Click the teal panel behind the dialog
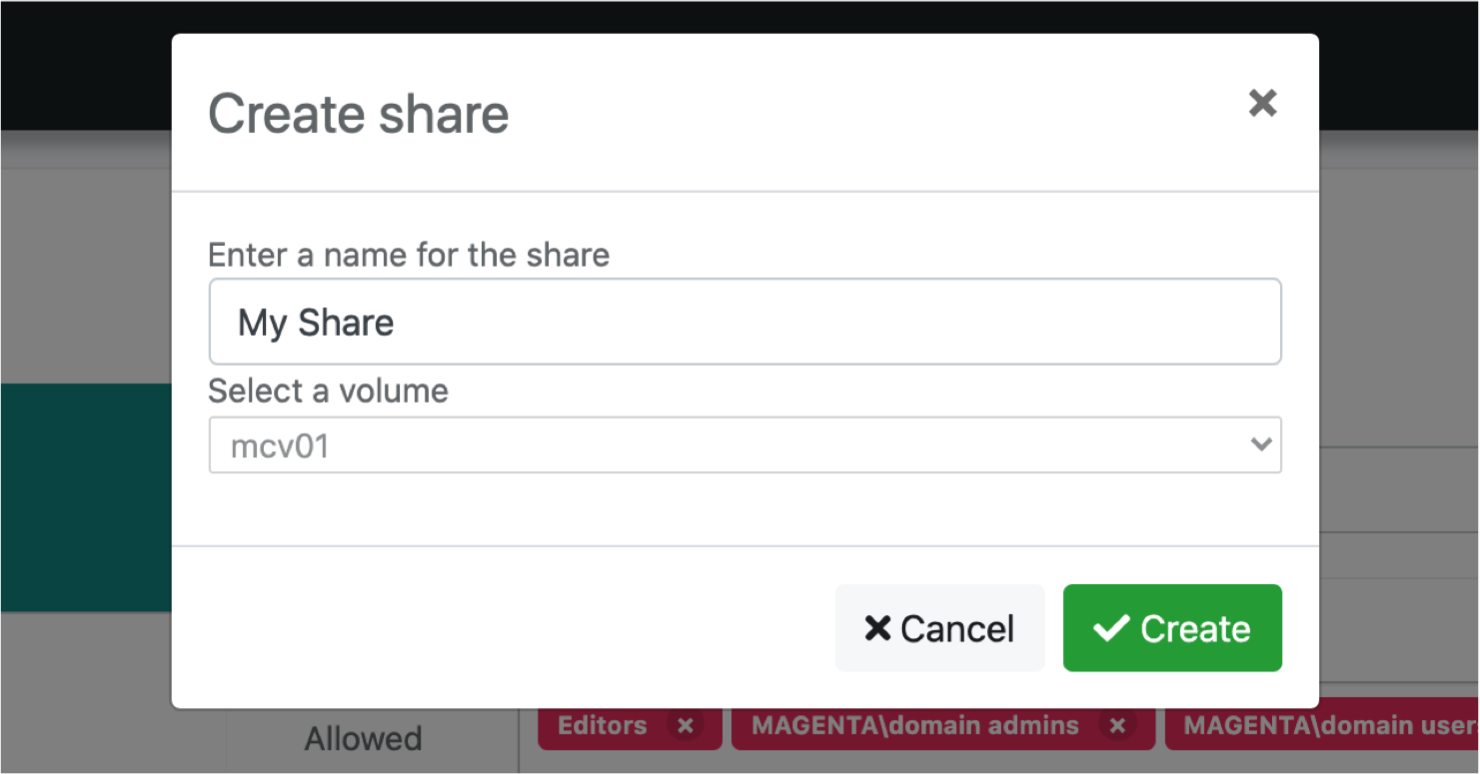1480x774 pixels. pyautogui.click(x=85, y=497)
